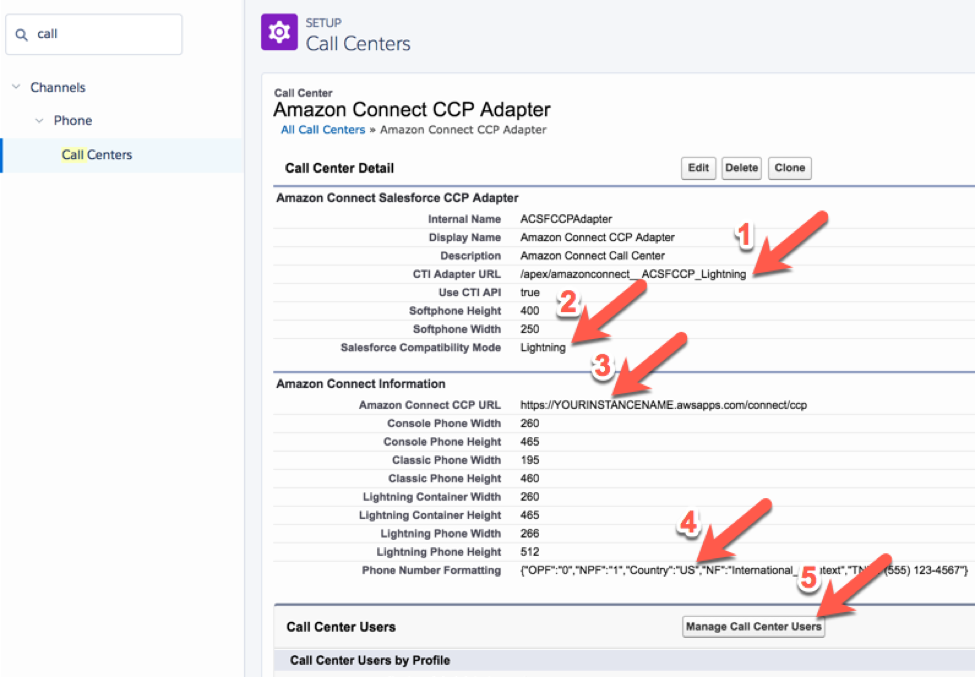The width and height of the screenshot is (975, 677).
Task: Click the Amazon Connect Information section header
Action: 361,384
